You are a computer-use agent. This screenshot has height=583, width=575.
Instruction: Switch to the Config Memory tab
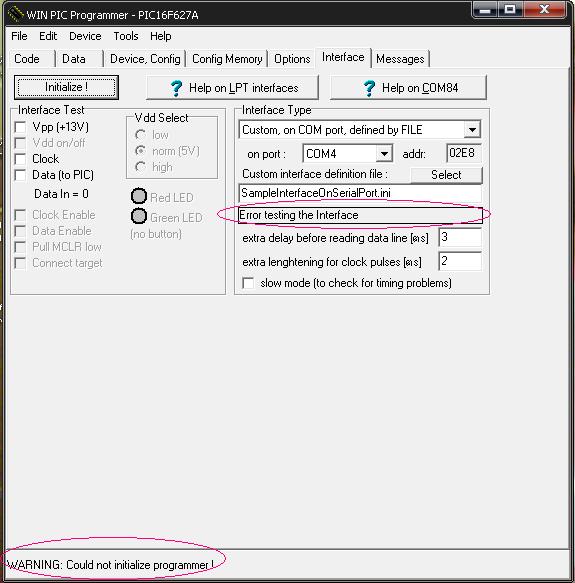(227, 59)
